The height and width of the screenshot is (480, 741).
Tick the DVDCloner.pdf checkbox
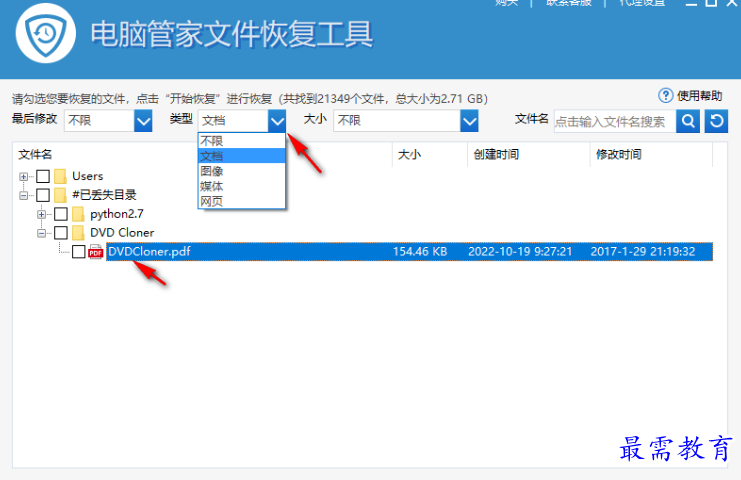click(x=79, y=252)
